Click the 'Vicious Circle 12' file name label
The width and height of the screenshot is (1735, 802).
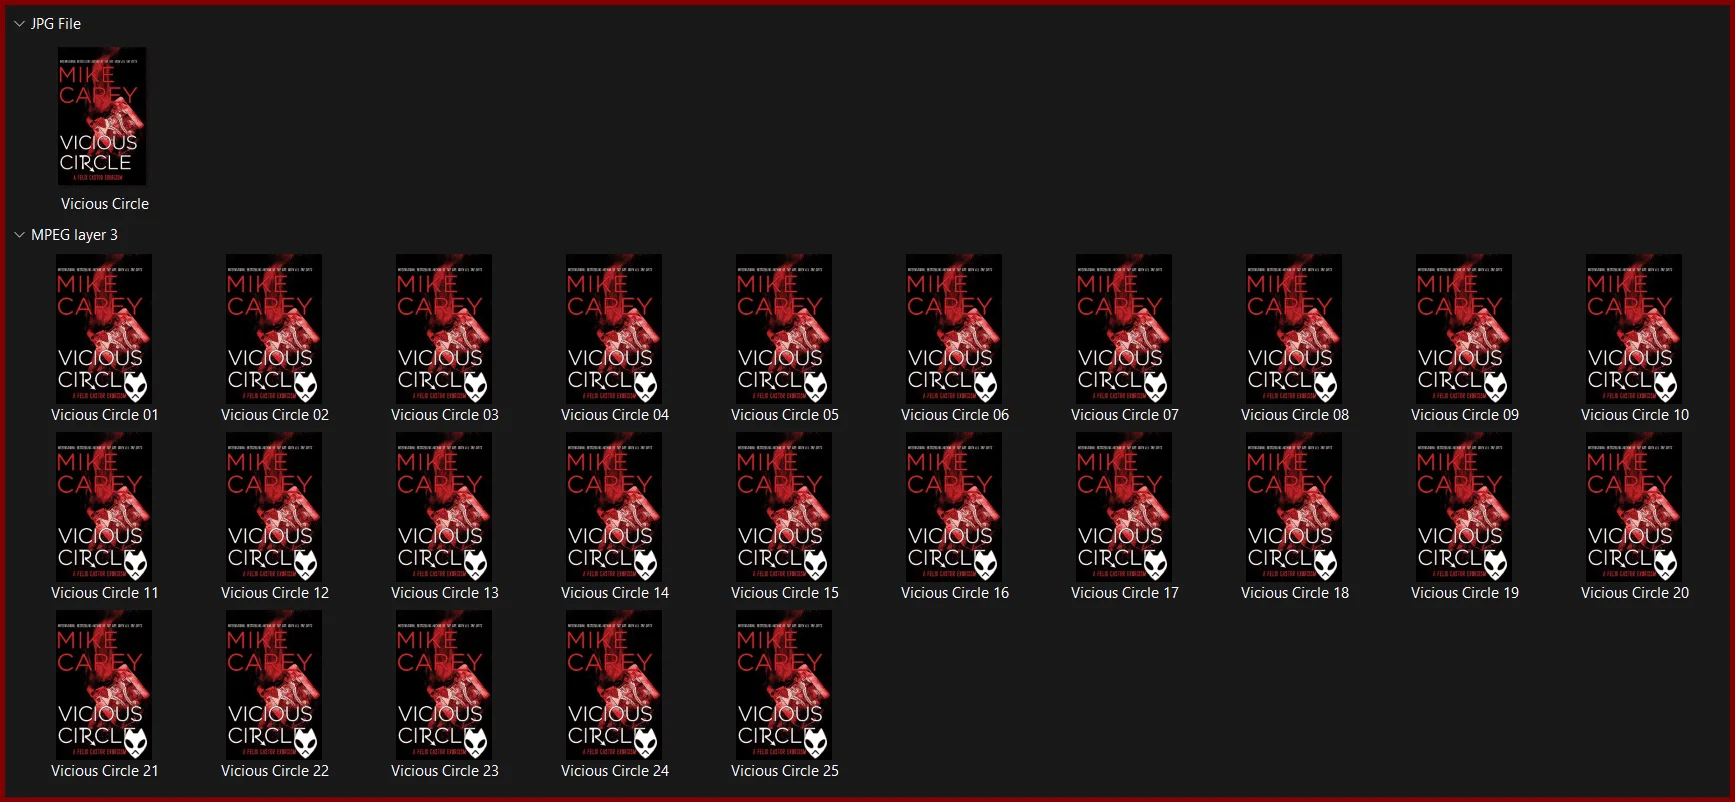tap(275, 593)
